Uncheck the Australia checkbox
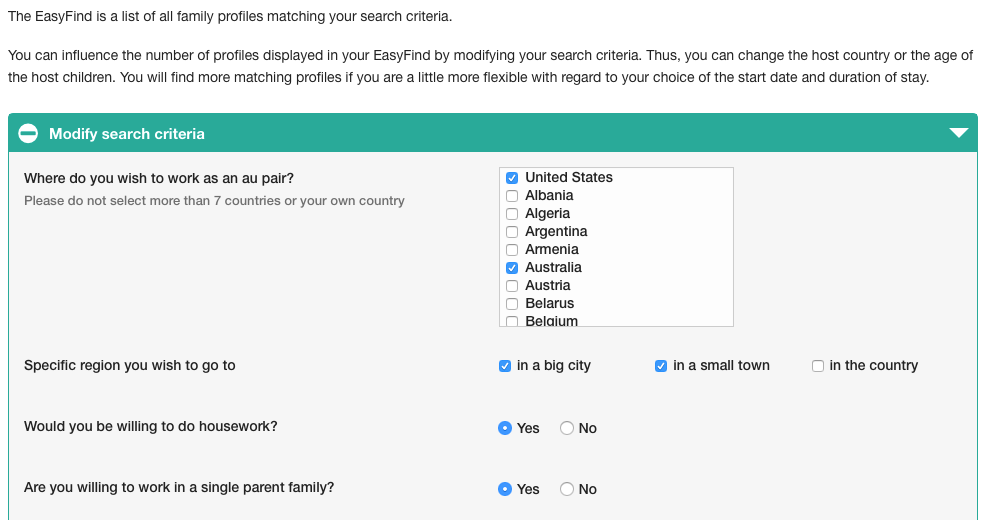The width and height of the screenshot is (995, 520). [x=512, y=268]
